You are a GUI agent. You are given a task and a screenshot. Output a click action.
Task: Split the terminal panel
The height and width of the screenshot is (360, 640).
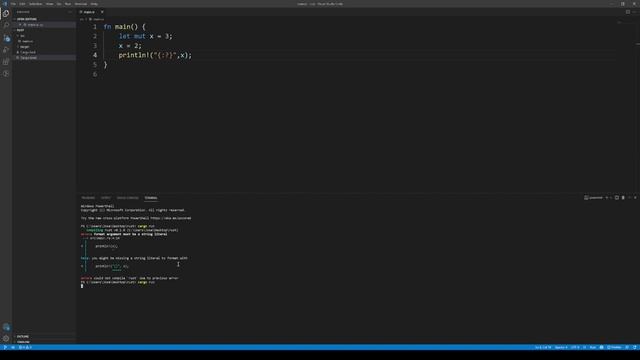click(617, 198)
